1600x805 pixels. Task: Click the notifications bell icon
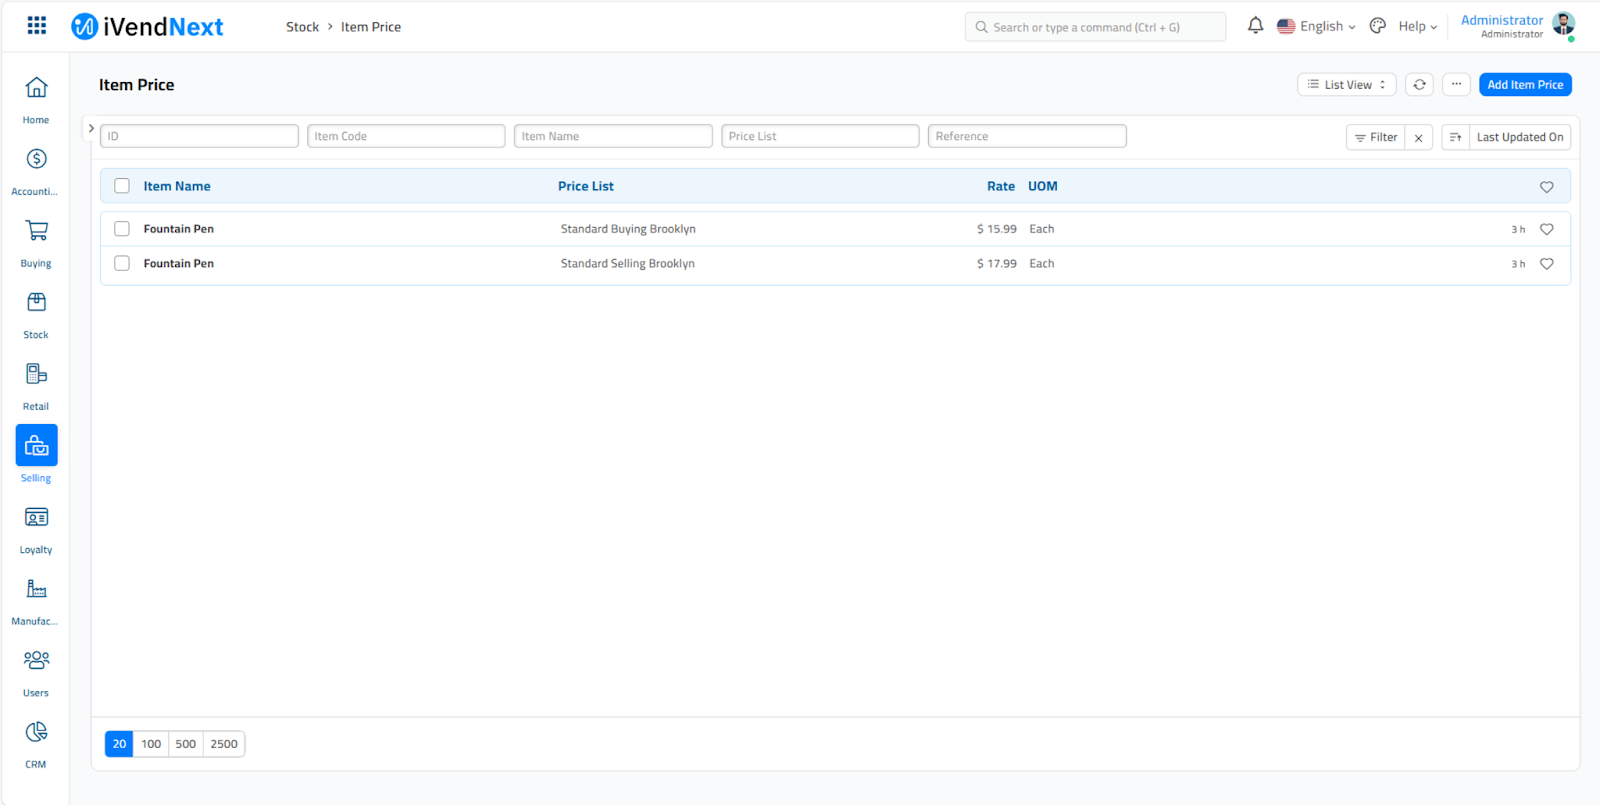pos(1255,26)
